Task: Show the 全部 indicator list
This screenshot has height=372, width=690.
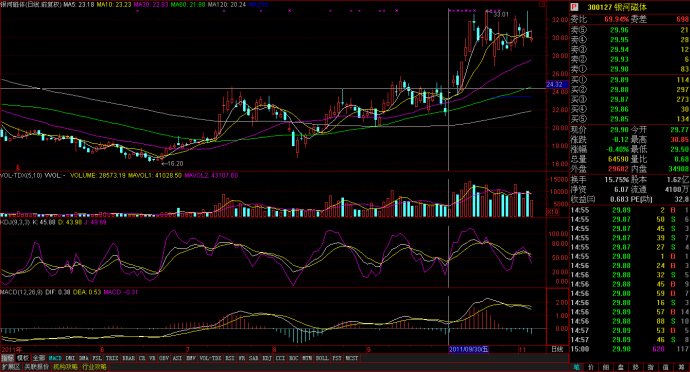Action: click(39, 358)
